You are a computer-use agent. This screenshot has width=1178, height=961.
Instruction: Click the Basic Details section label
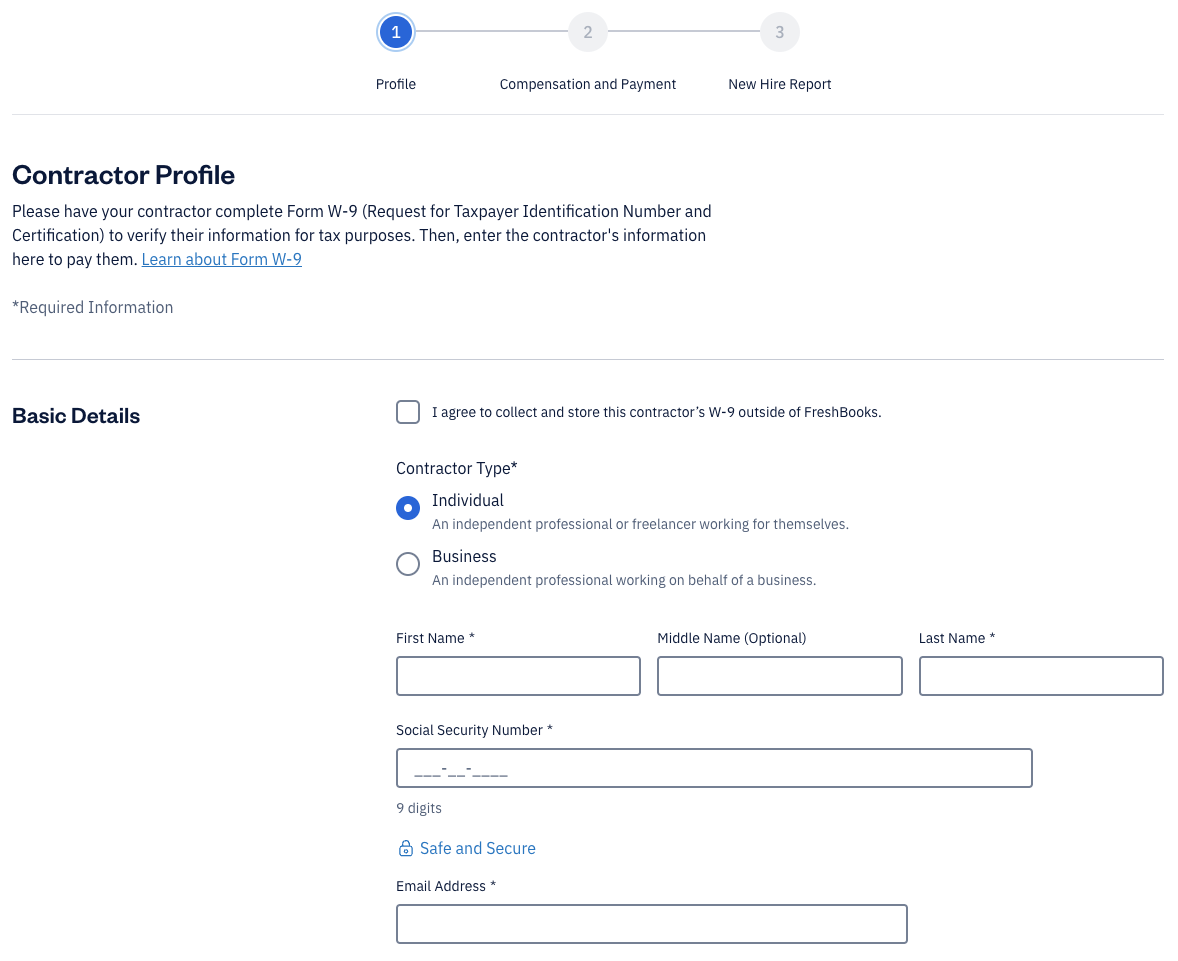click(x=75, y=415)
